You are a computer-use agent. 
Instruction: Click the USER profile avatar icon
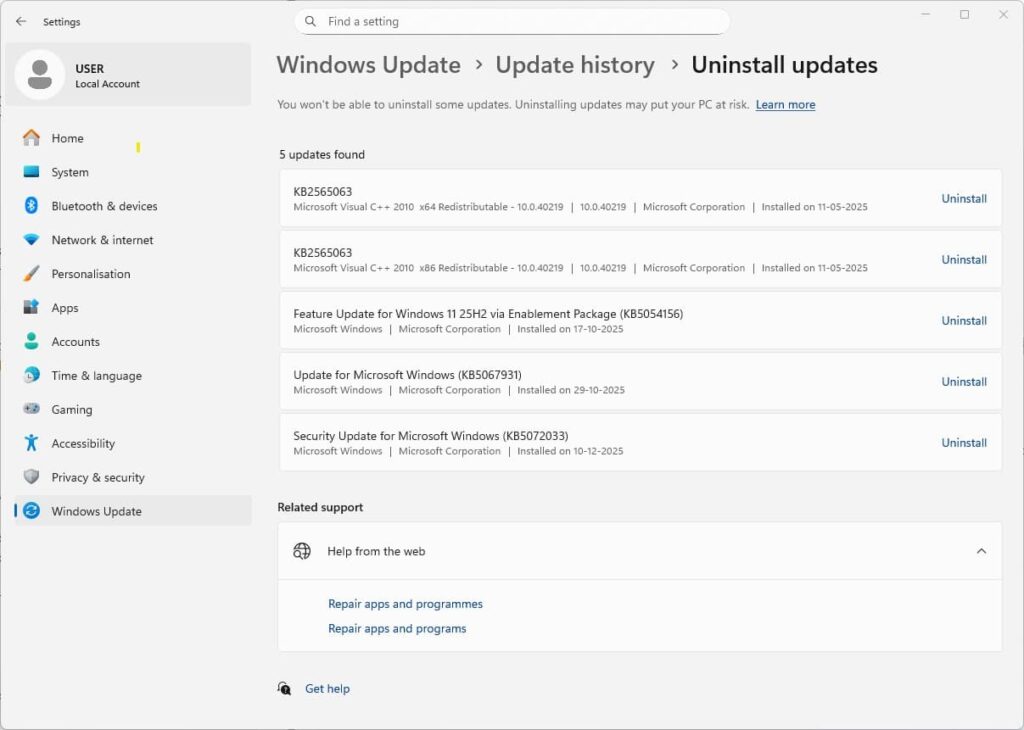40,75
